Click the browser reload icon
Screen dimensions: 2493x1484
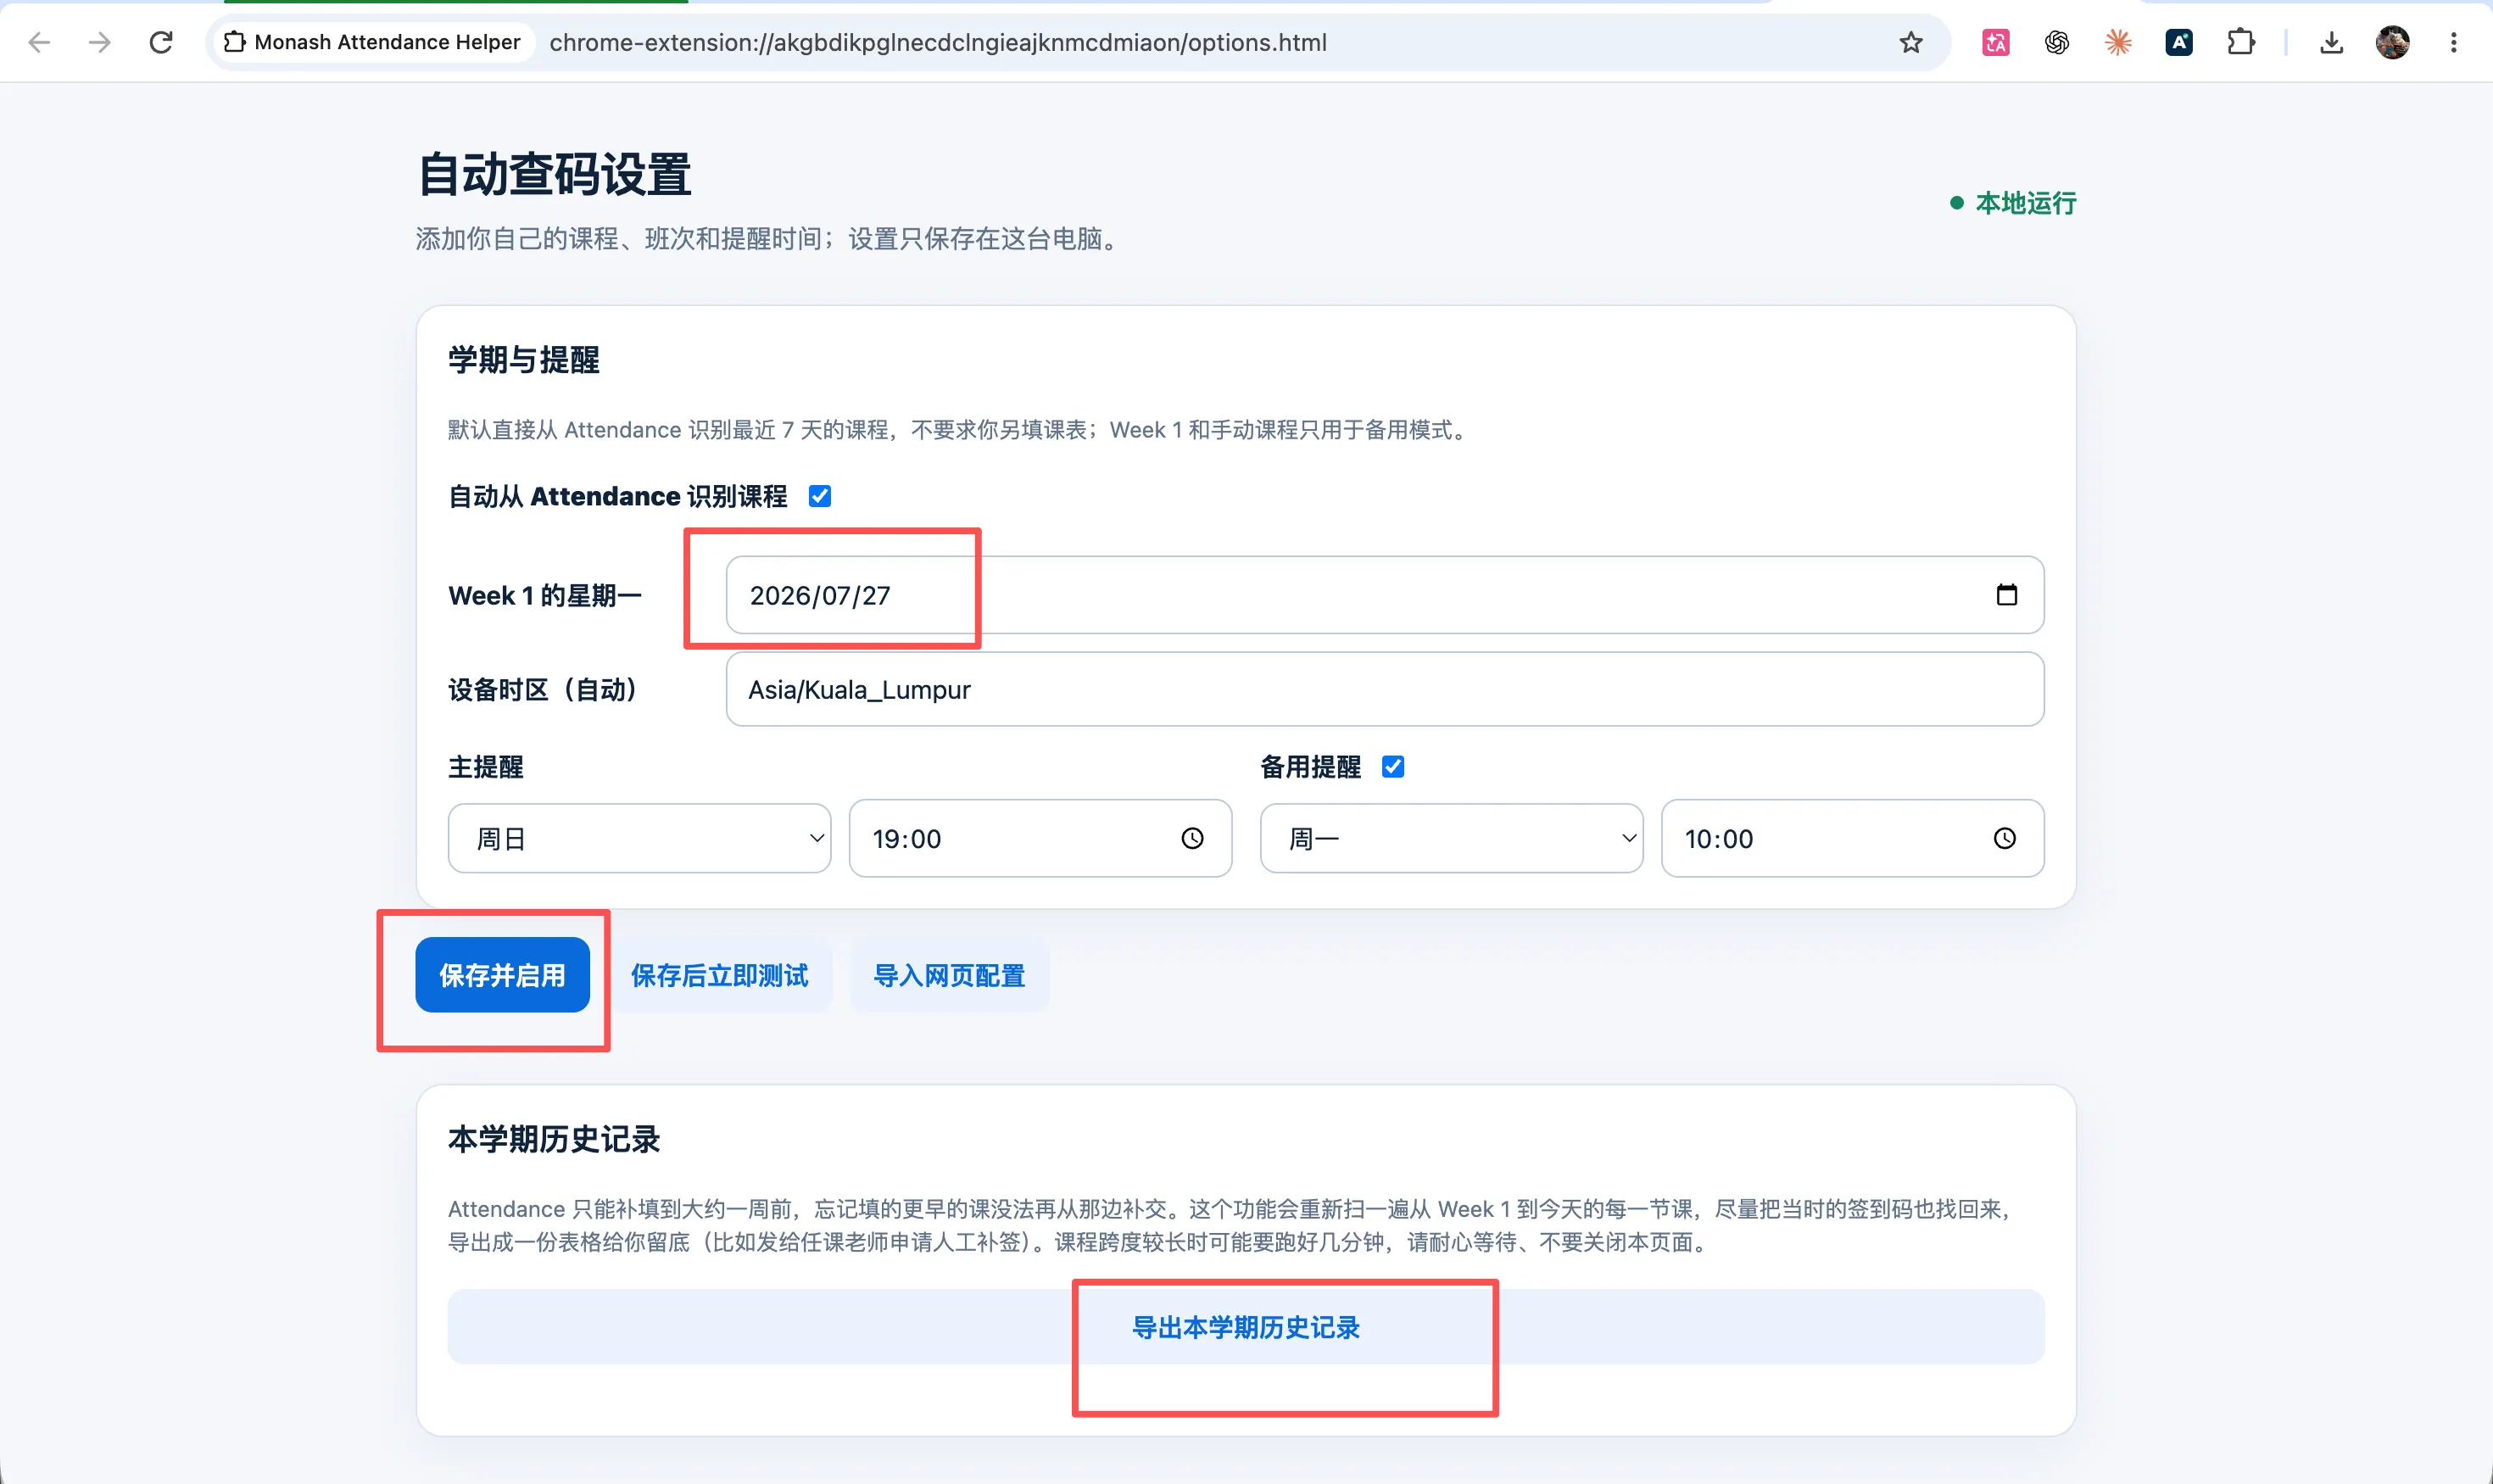click(x=161, y=42)
